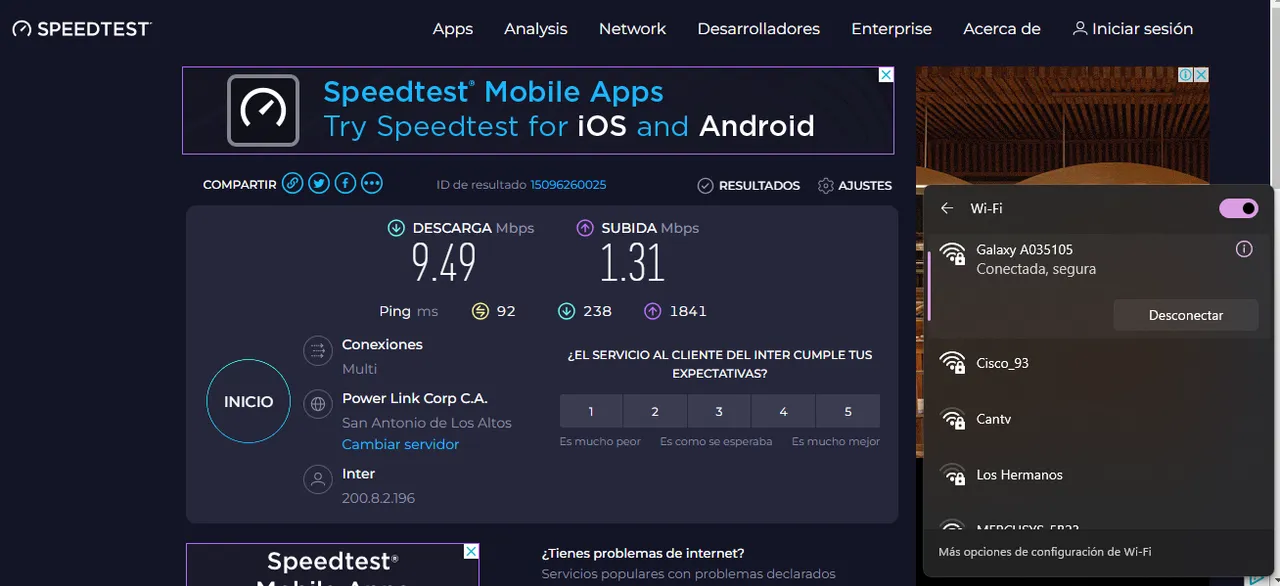Close the bottom-left Speedtest ad
1280x586 pixels.
pos(471,551)
